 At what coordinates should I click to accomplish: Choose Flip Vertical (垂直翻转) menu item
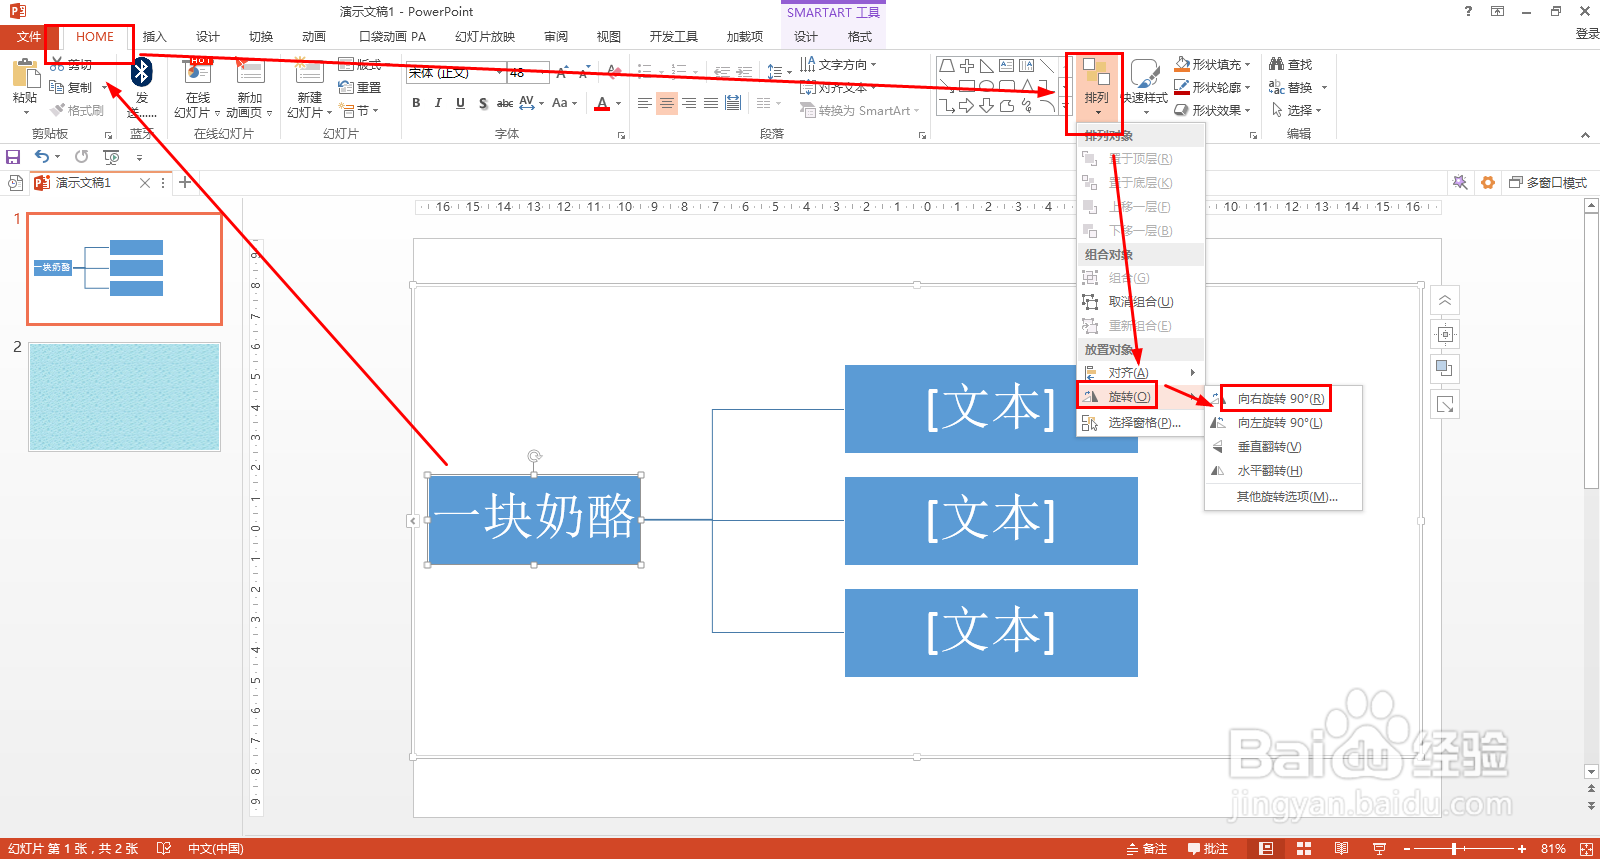click(1283, 446)
